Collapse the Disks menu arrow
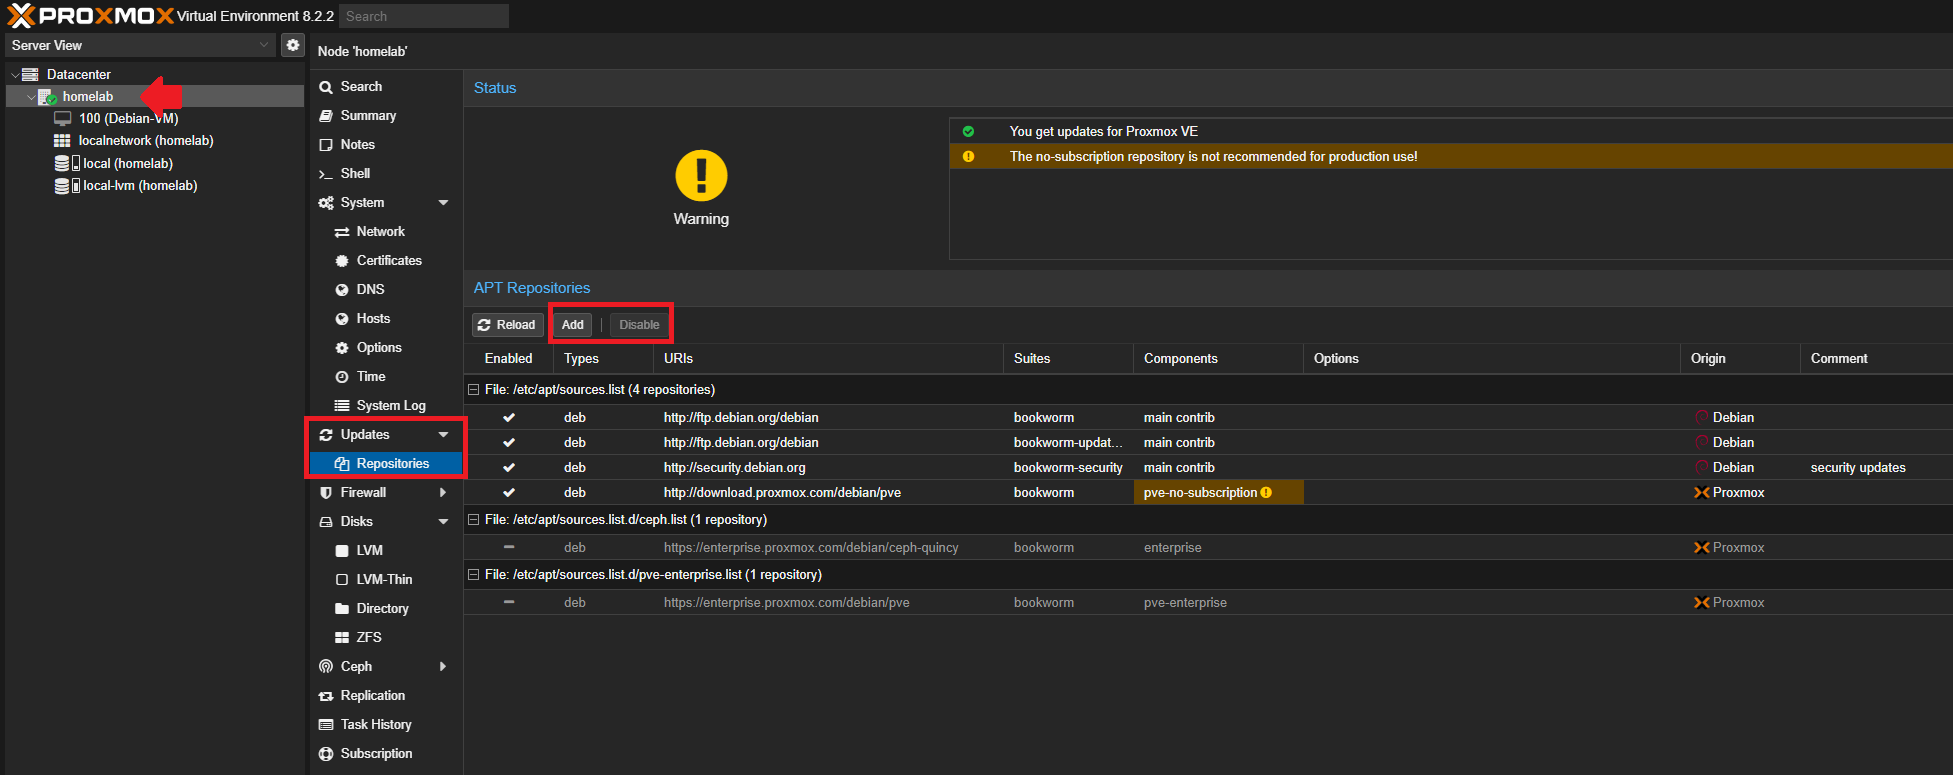1953x775 pixels. pyautogui.click(x=443, y=522)
